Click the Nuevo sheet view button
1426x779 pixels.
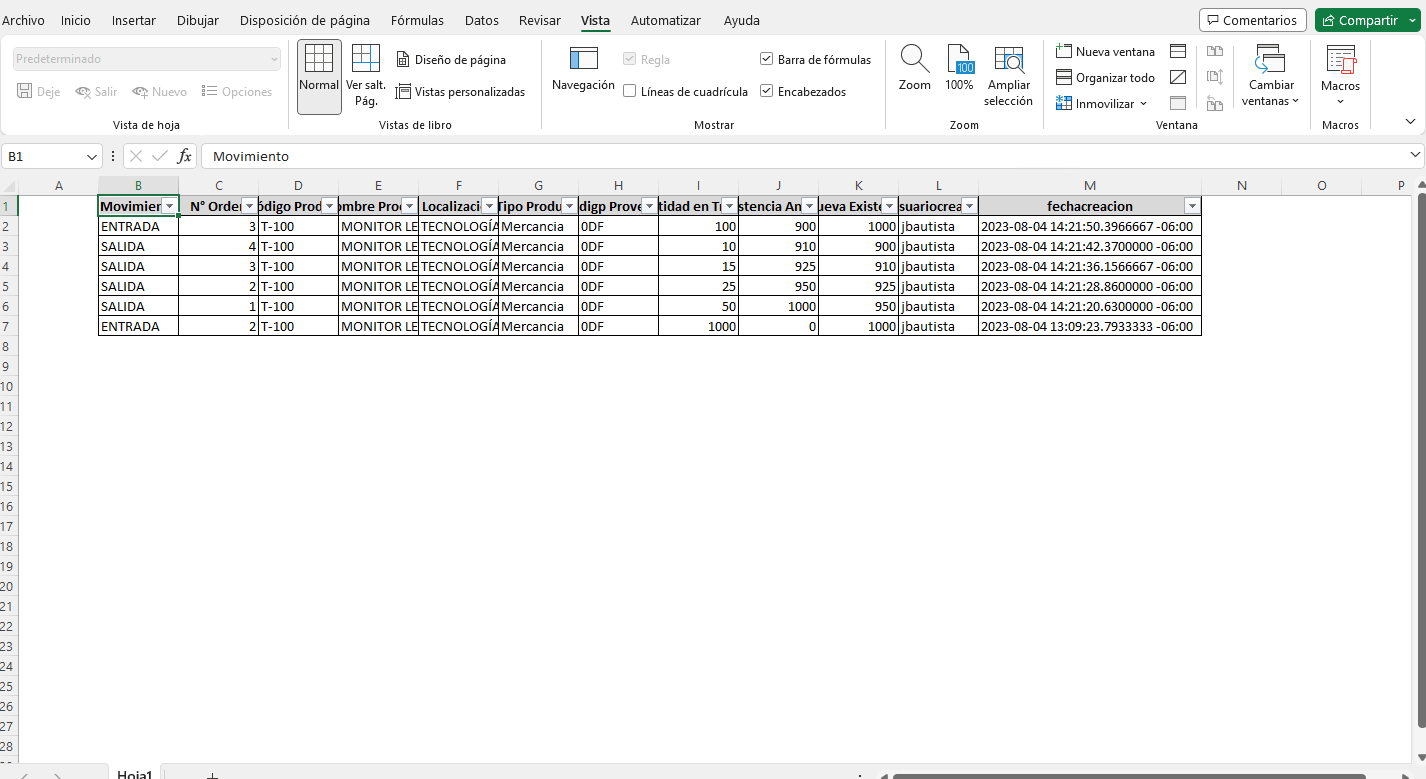[159, 92]
